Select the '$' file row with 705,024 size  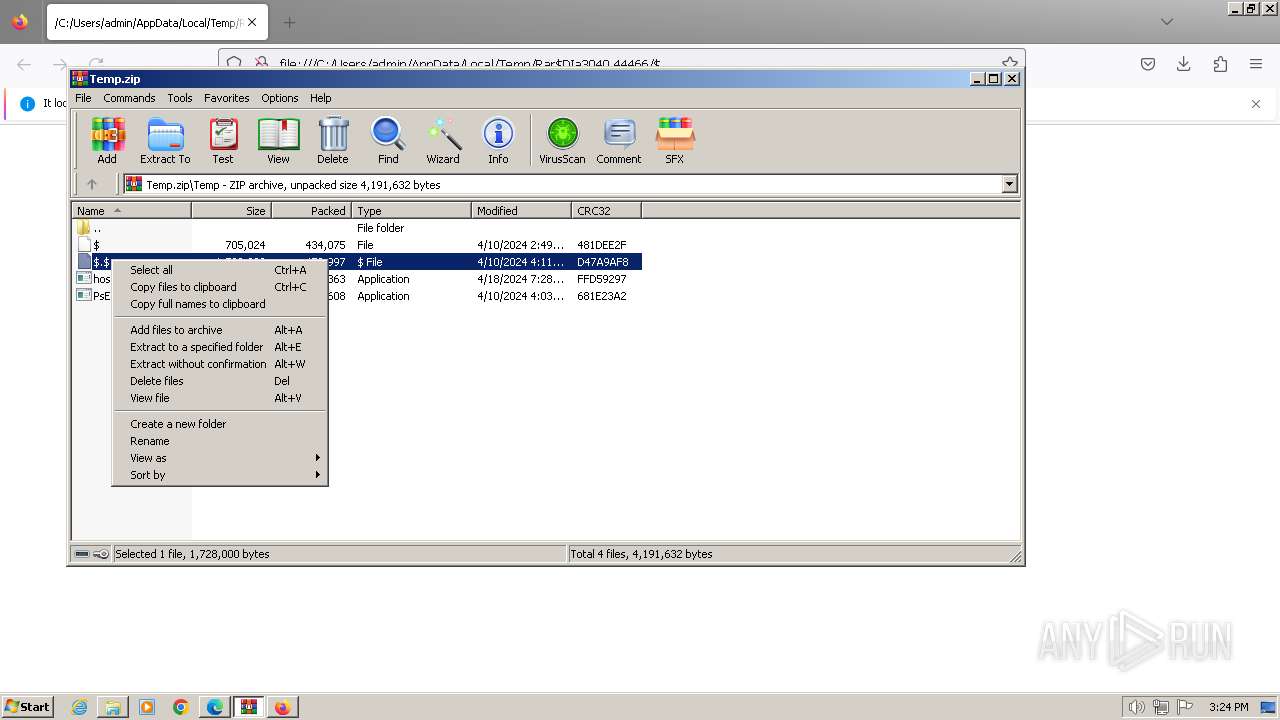pyautogui.click(x=358, y=245)
